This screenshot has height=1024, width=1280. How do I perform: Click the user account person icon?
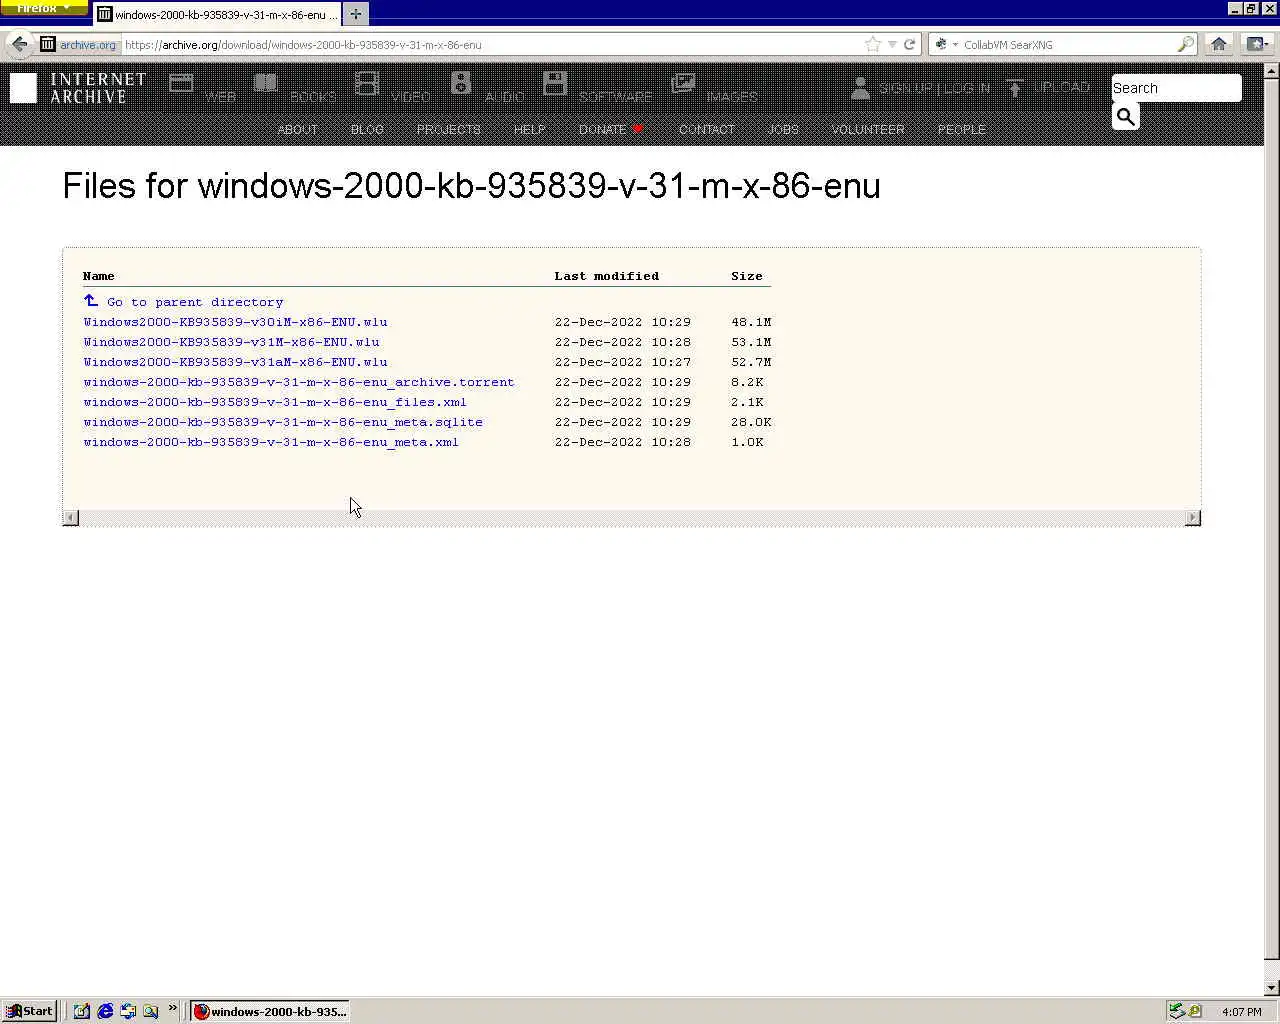click(860, 88)
